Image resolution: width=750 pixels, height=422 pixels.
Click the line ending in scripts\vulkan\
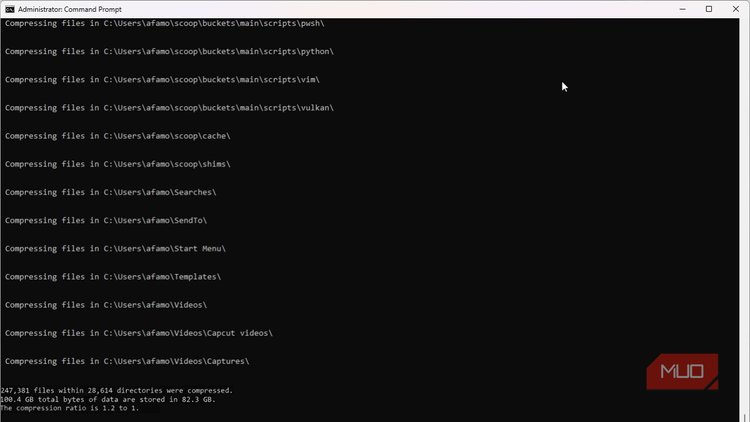coord(169,108)
